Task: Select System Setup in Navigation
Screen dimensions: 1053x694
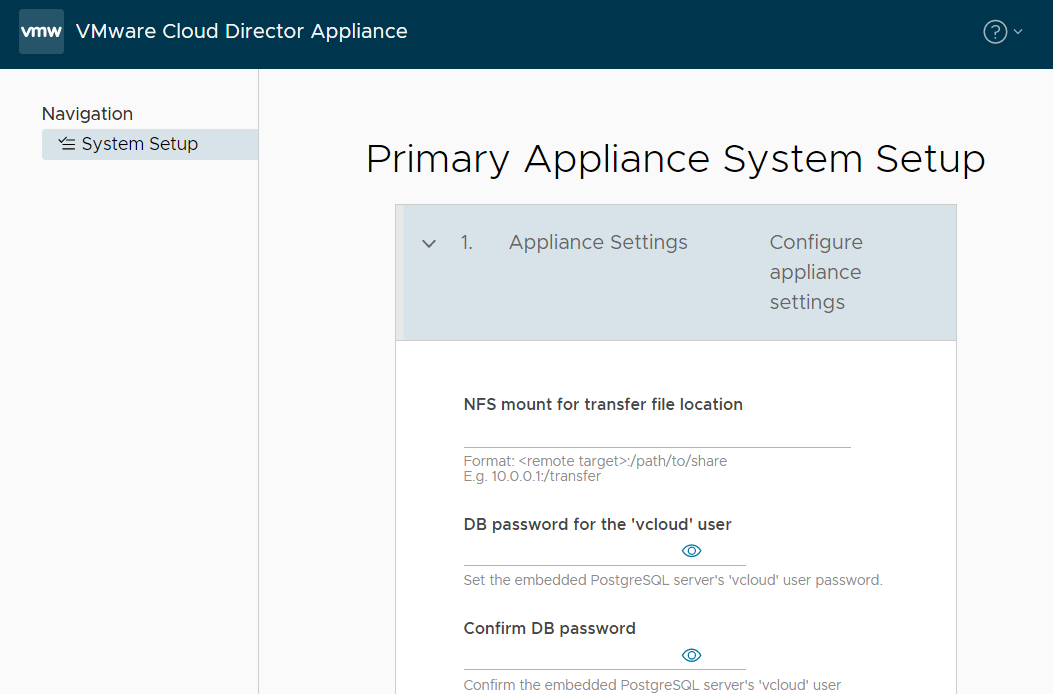Action: [150, 144]
